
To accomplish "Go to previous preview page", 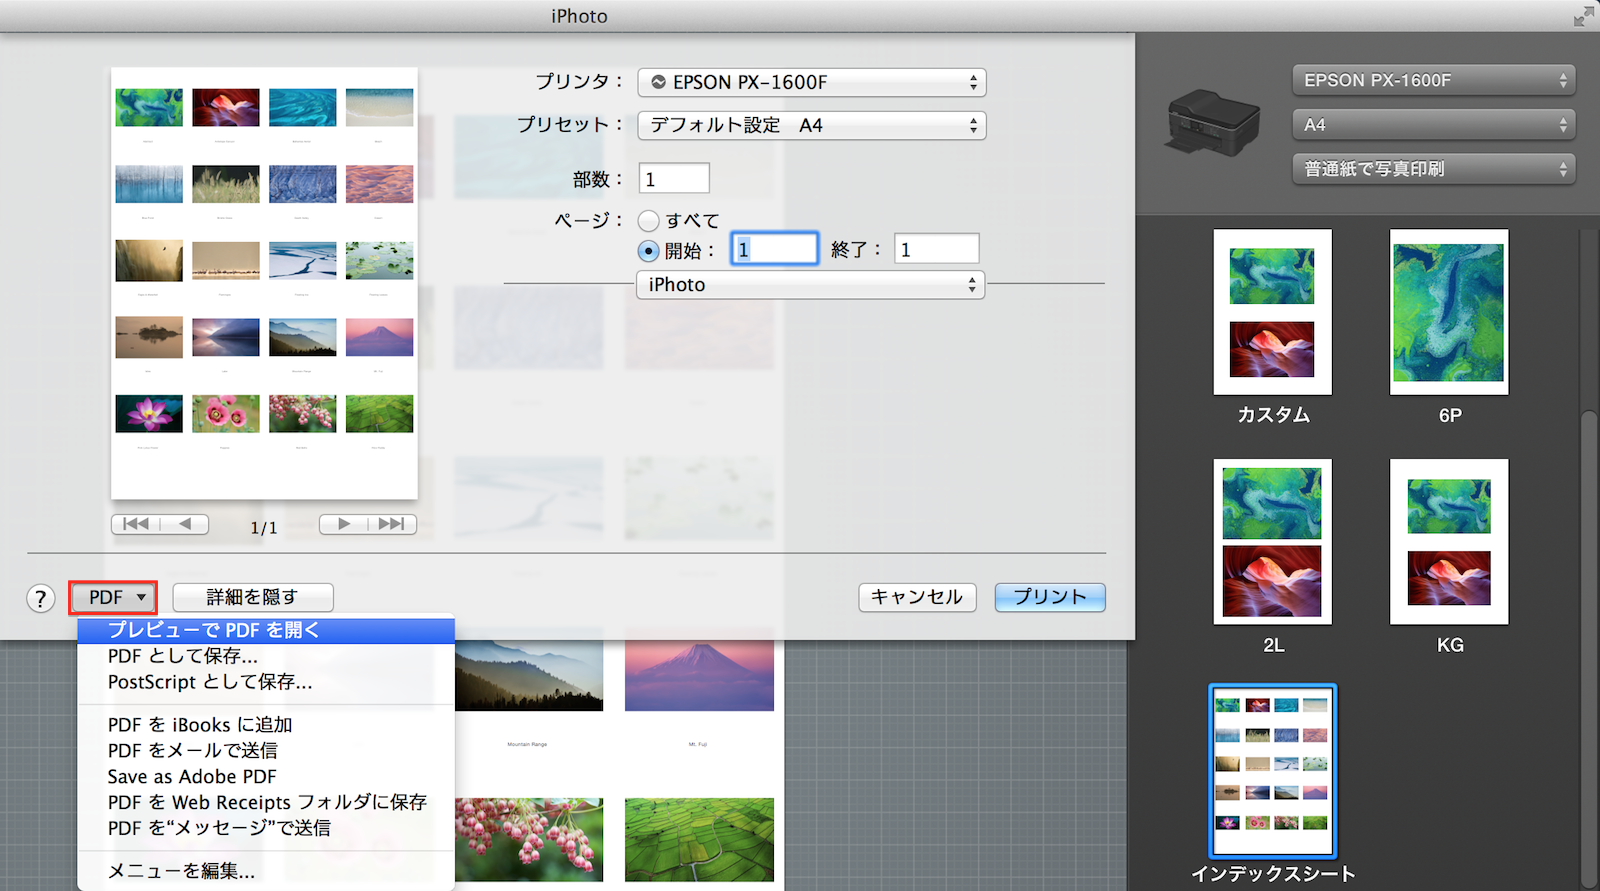I will (x=185, y=524).
